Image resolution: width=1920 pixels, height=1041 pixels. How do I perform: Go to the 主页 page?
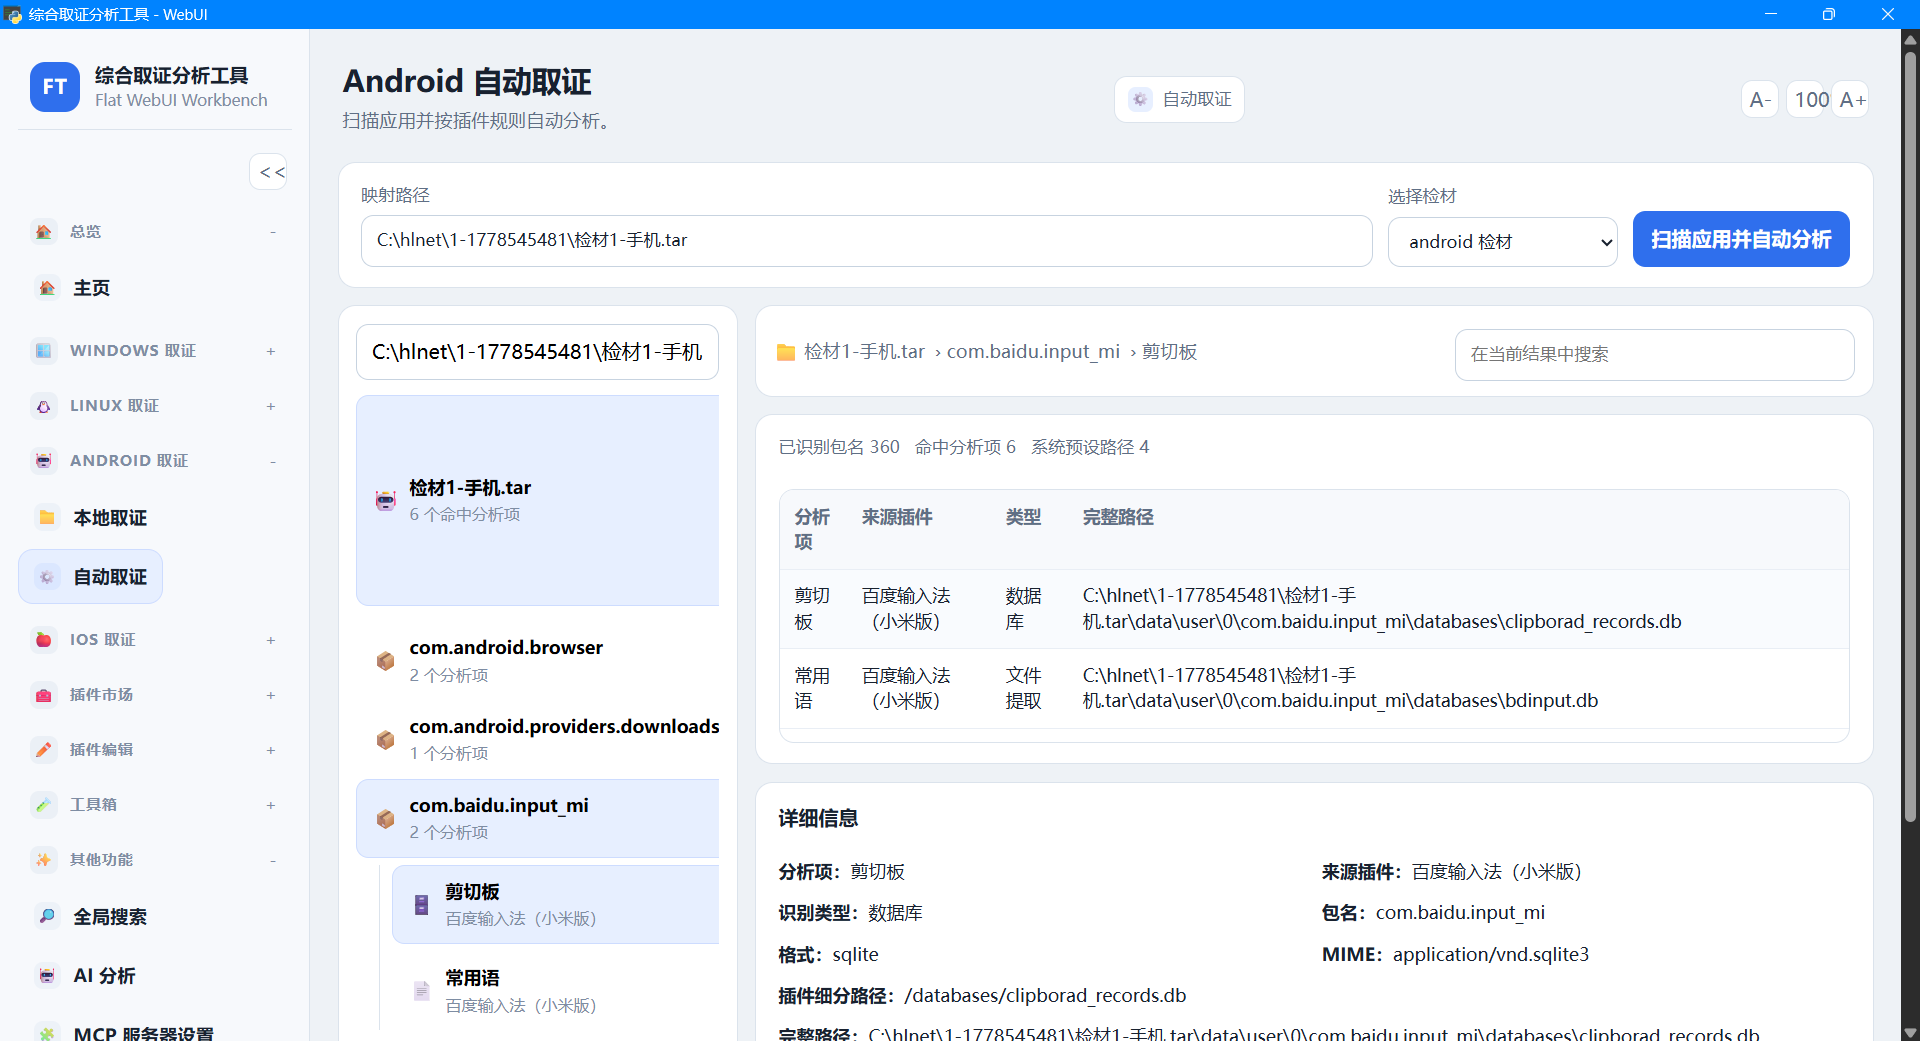pos(92,288)
